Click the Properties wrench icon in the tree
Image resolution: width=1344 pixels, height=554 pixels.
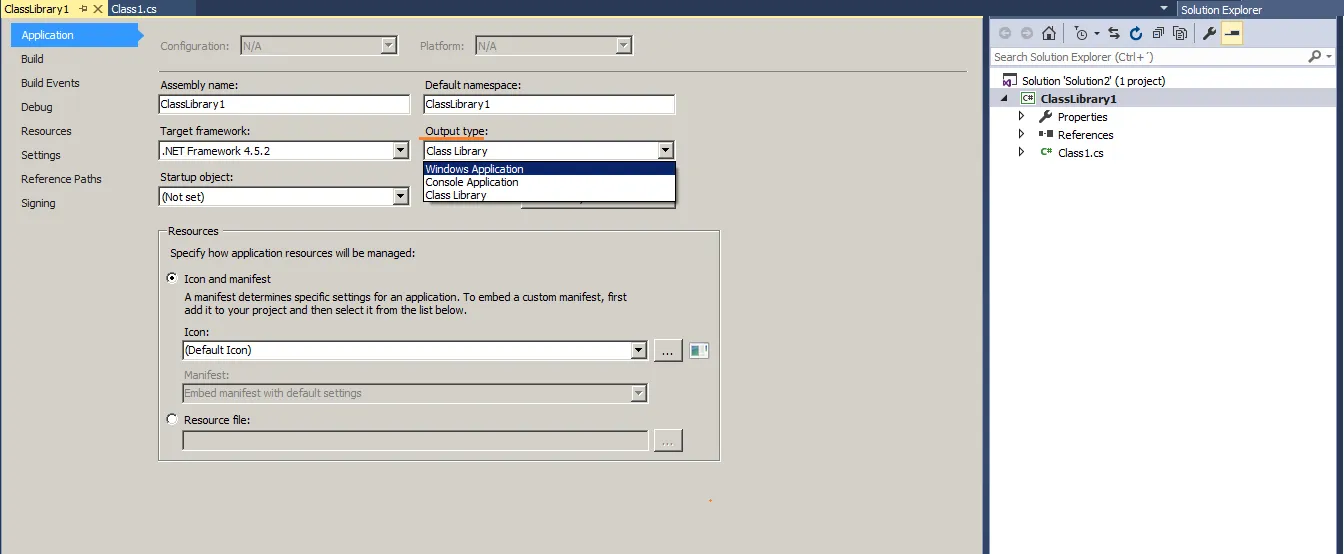tap(1046, 117)
